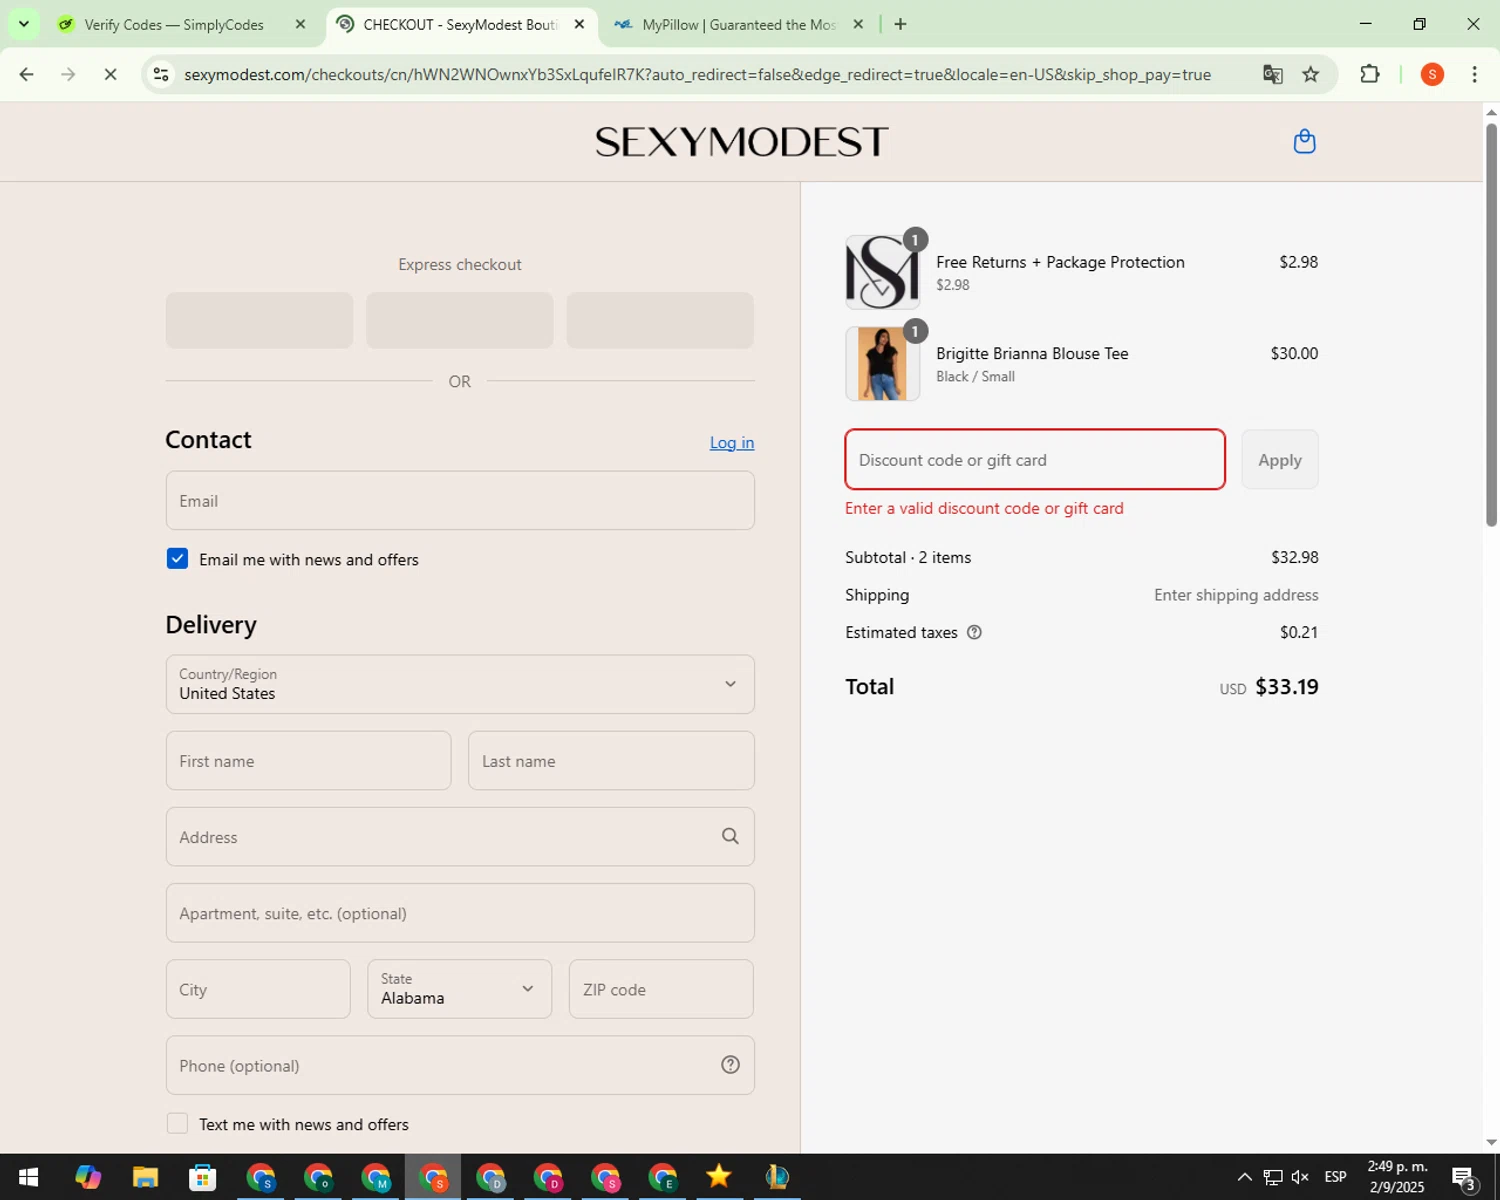Click the middle express checkout button
1500x1200 pixels.
coord(460,320)
